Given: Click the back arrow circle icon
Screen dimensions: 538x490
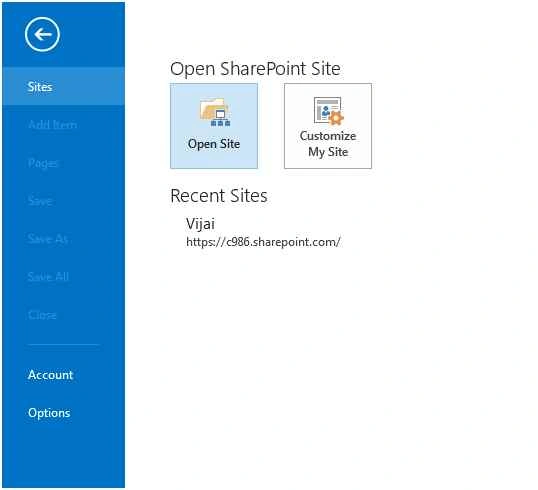Looking at the screenshot, I should tap(42, 34).
